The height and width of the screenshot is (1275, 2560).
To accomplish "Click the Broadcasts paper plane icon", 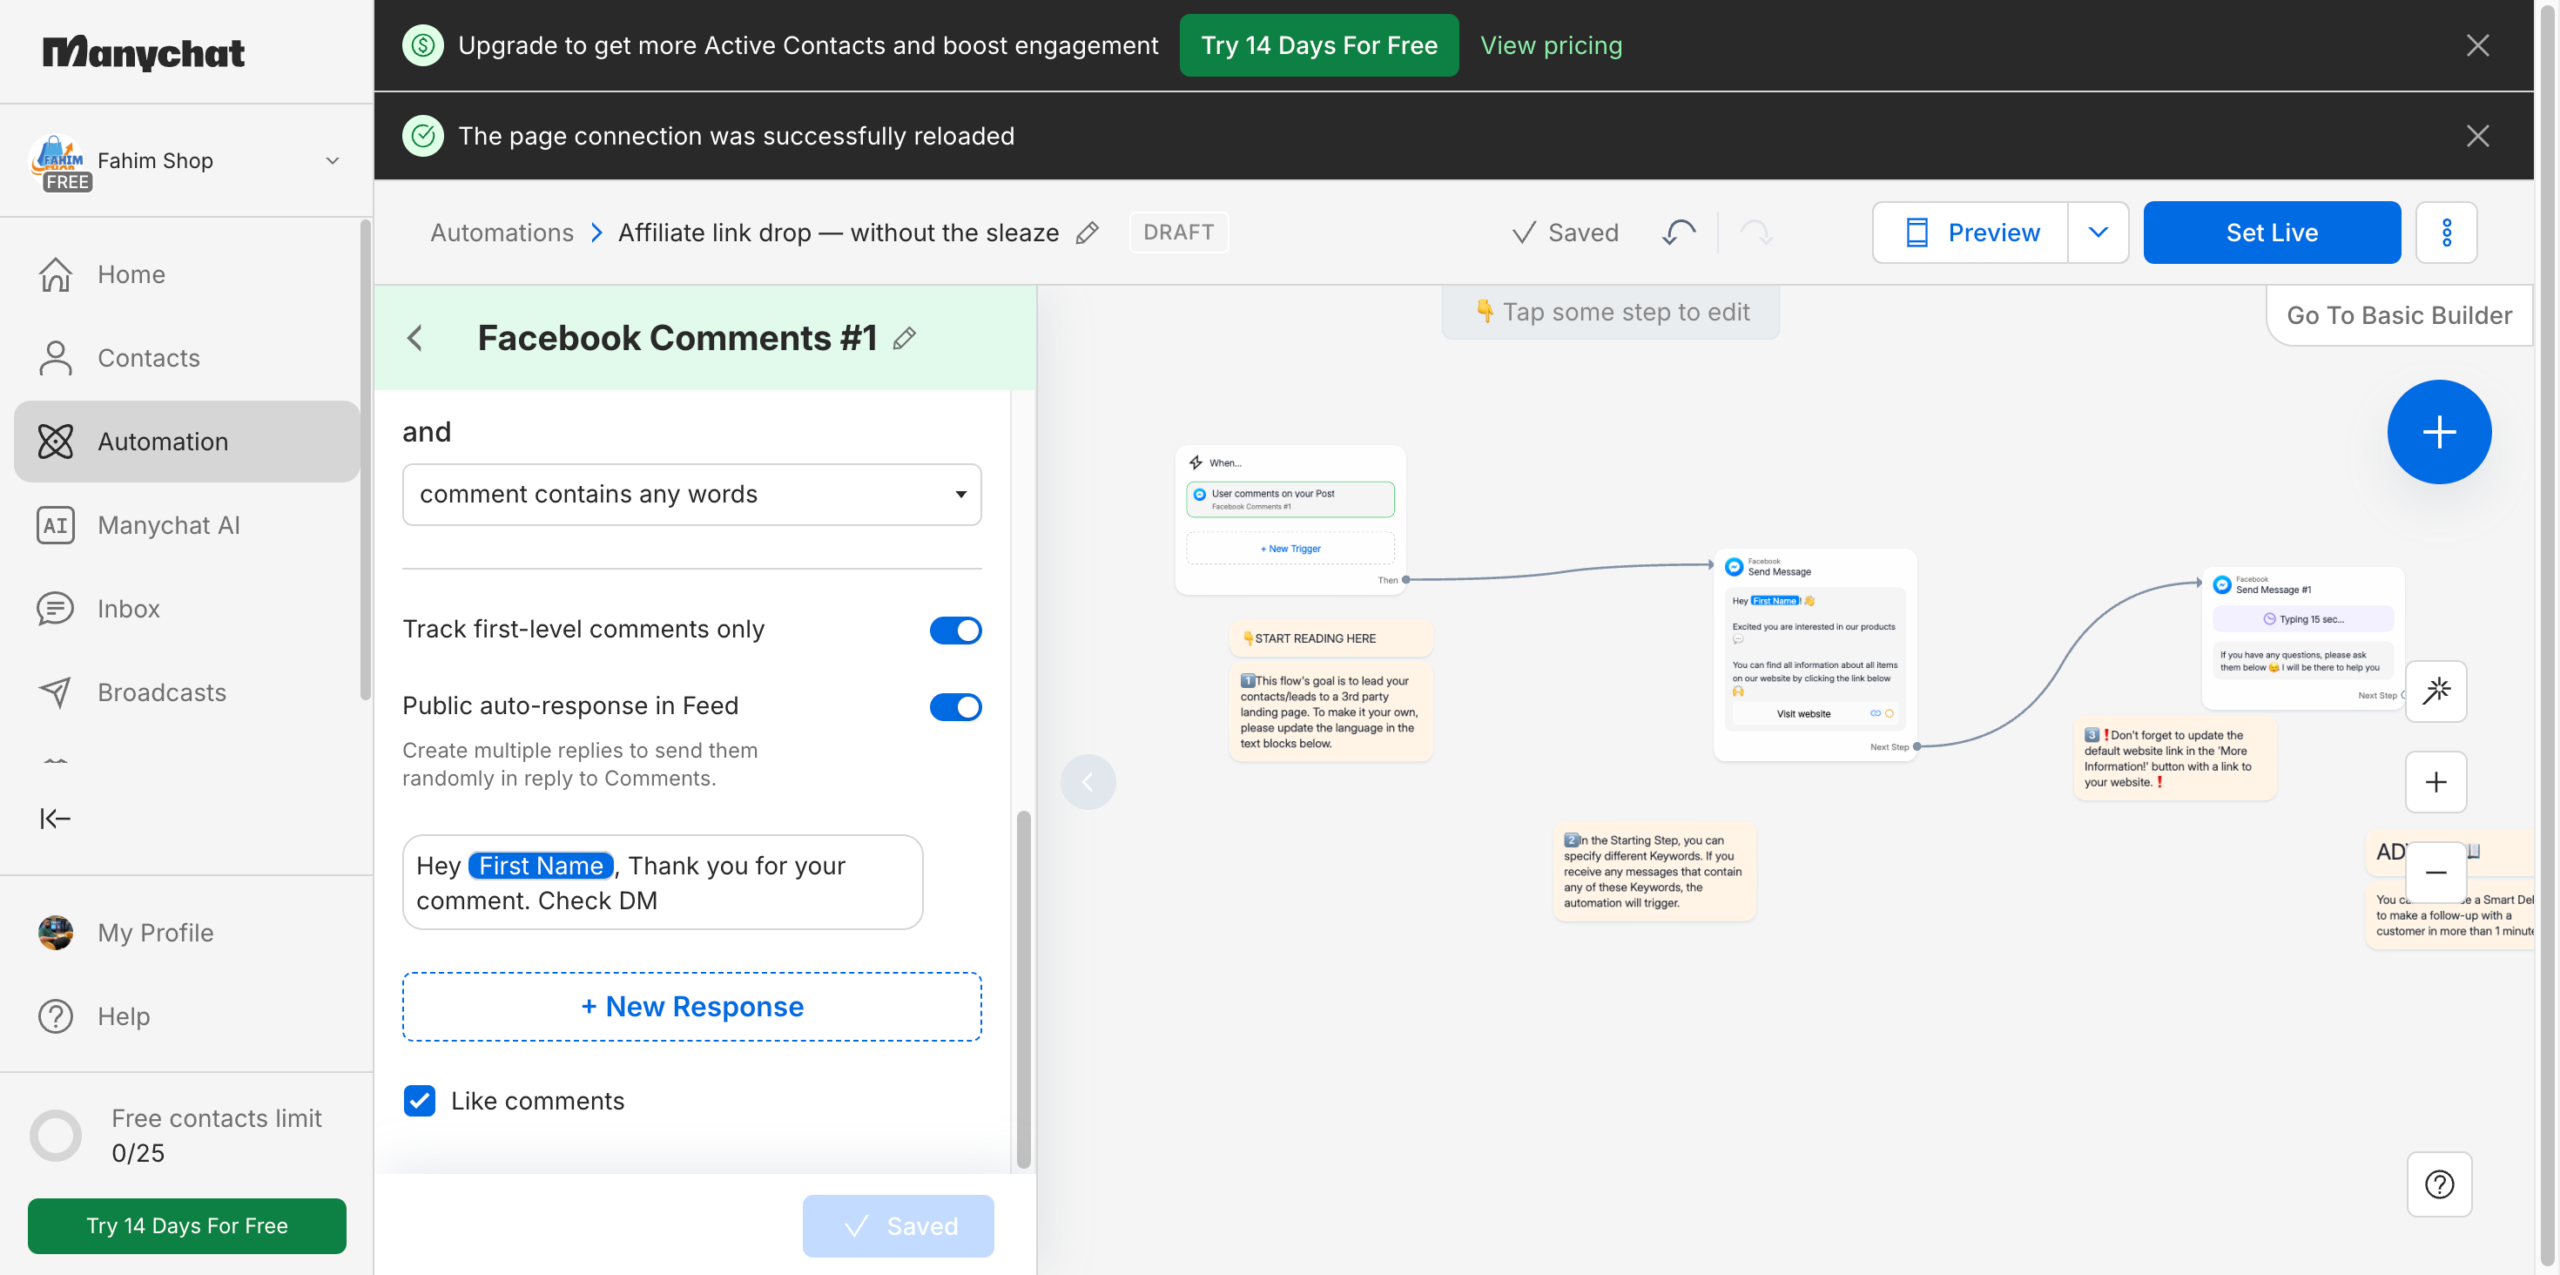I will pyautogui.click(x=55, y=693).
